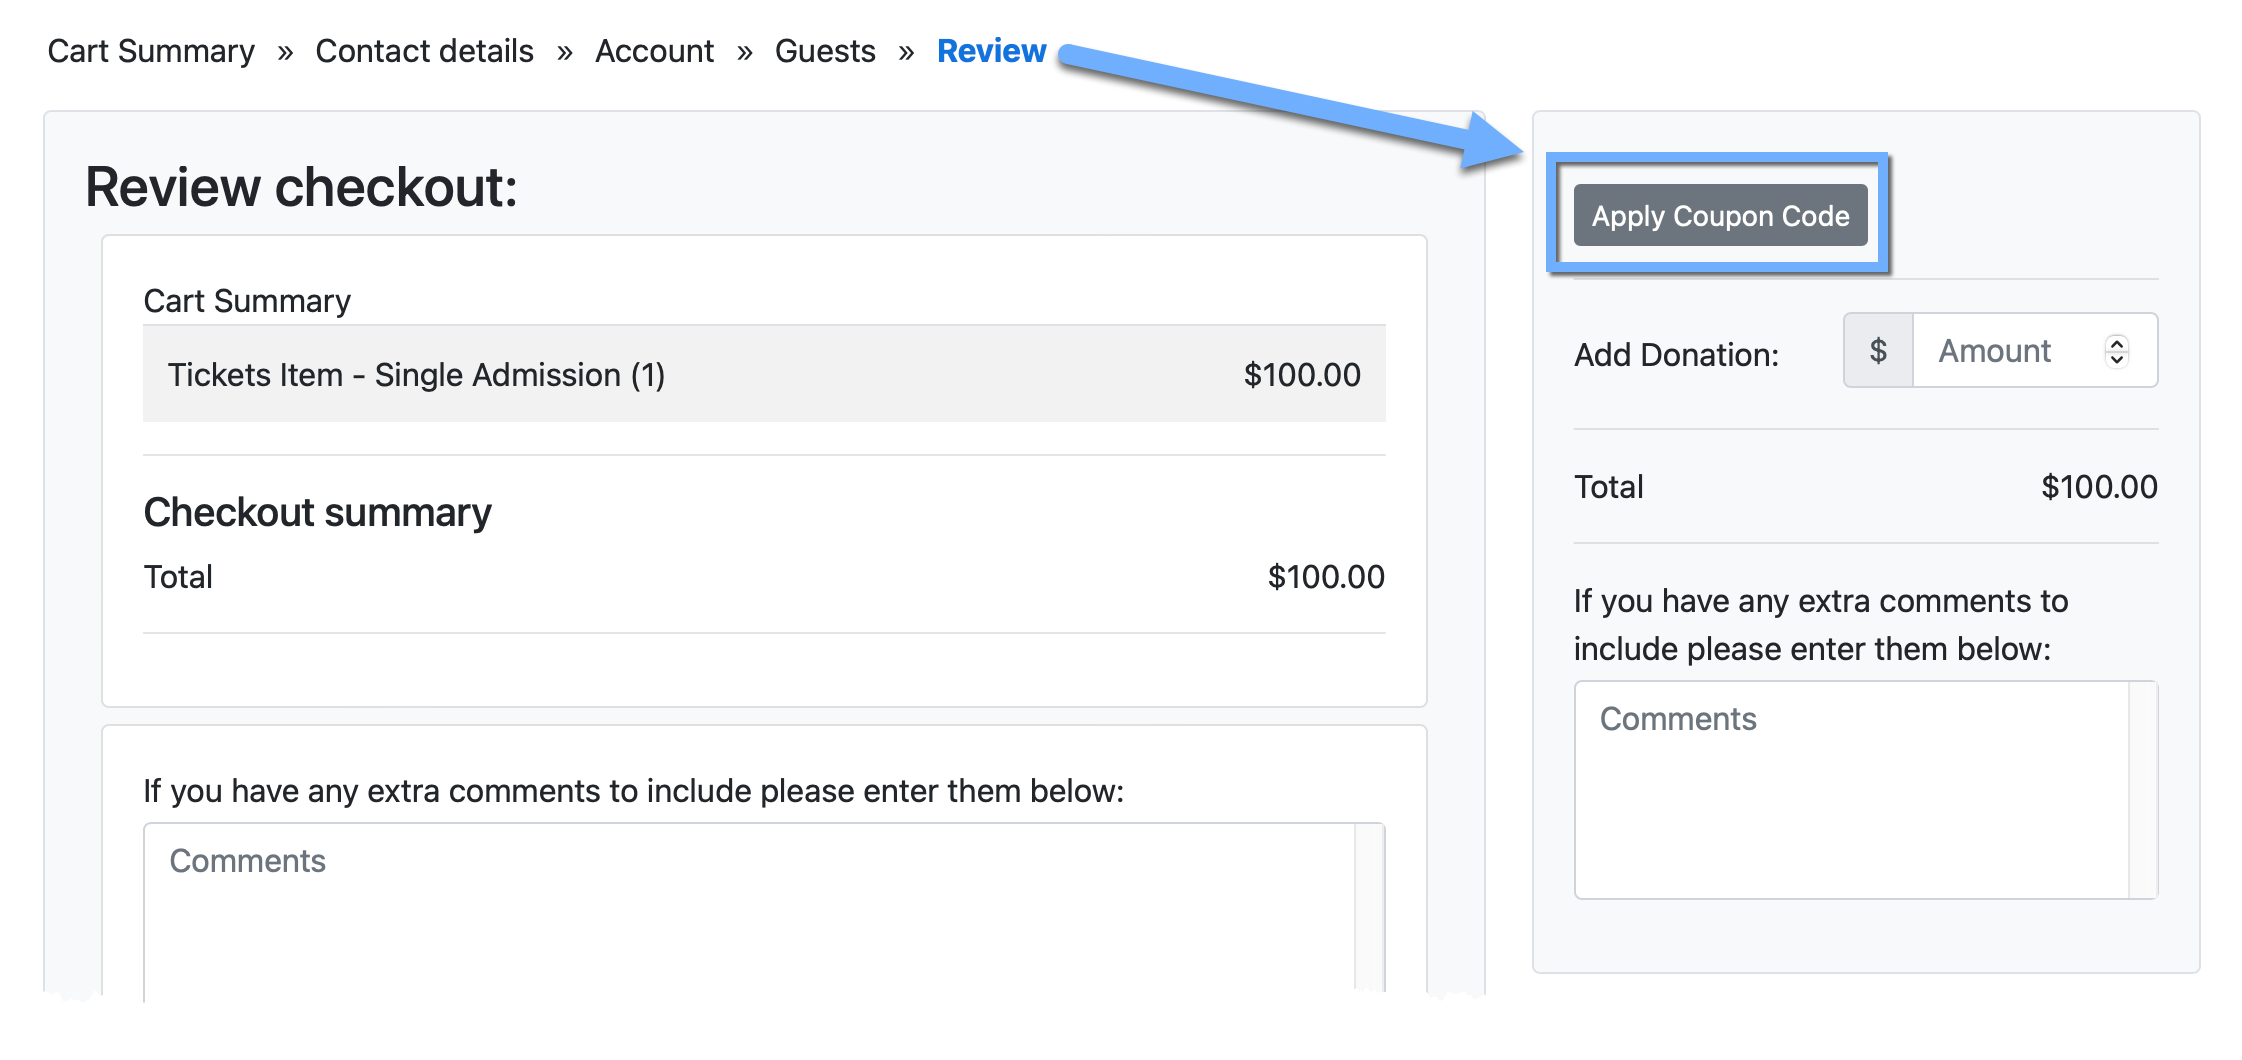The height and width of the screenshot is (1060, 2242).
Task: Click the Add Donation label
Action: (x=1676, y=355)
